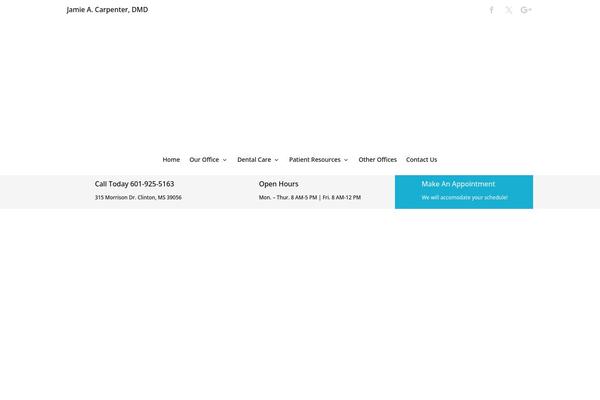Expand the Patient Resources dropdown chevron
Viewport: 600px width, 400px height.
[x=346, y=160]
